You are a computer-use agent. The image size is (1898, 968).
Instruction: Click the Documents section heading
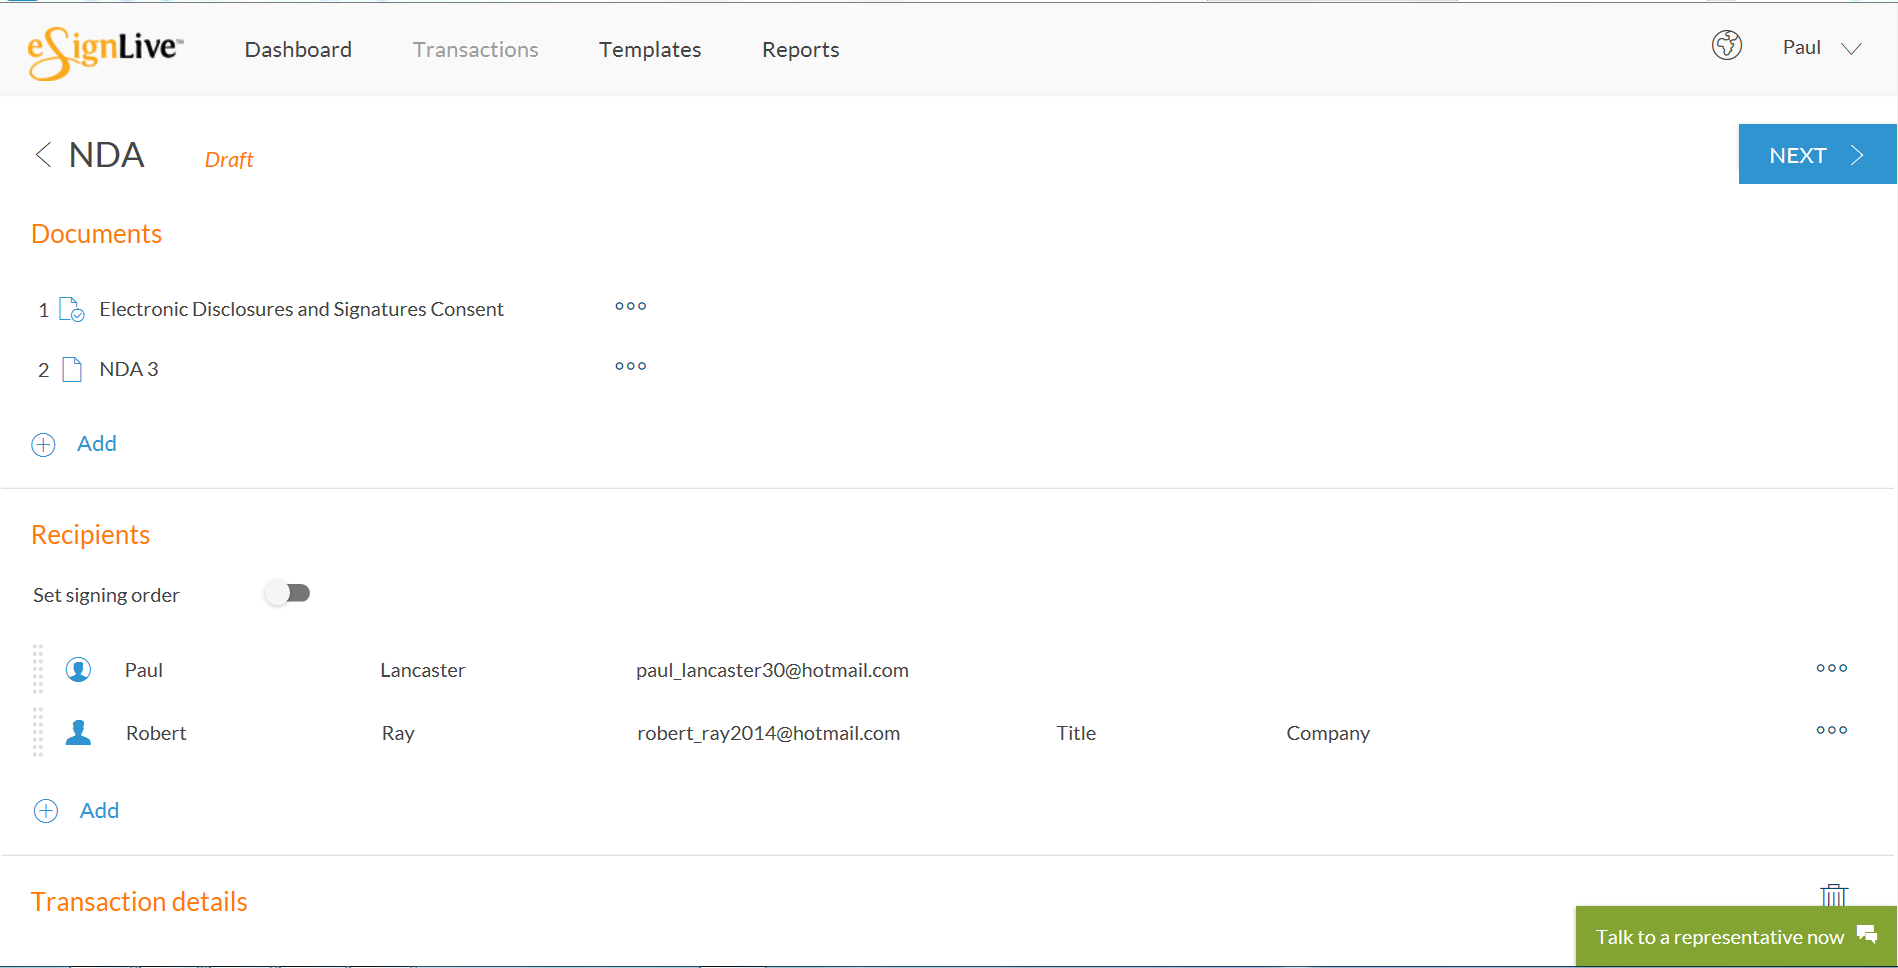coord(96,233)
